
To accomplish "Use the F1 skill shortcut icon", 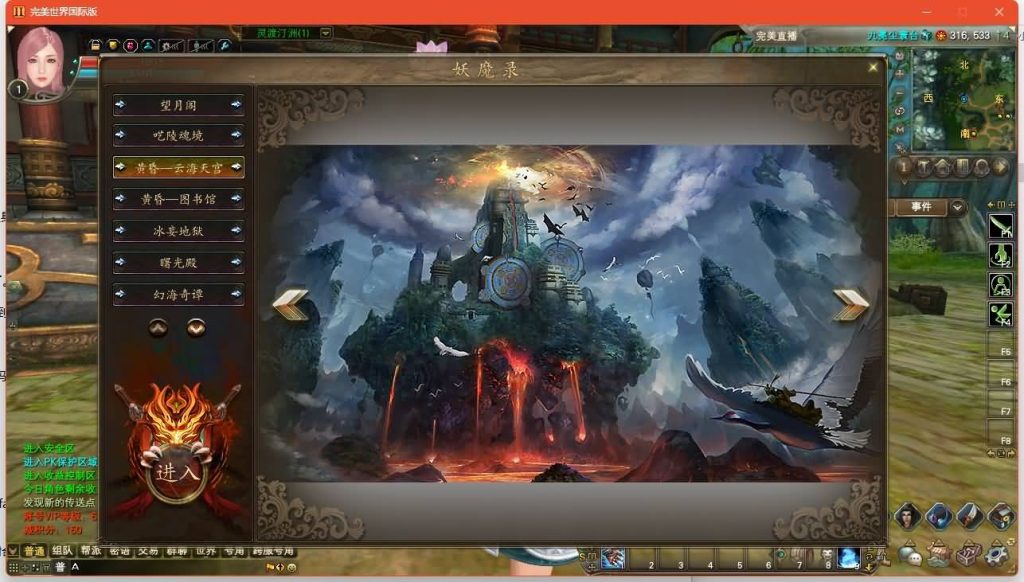I will click(1000, 226).
